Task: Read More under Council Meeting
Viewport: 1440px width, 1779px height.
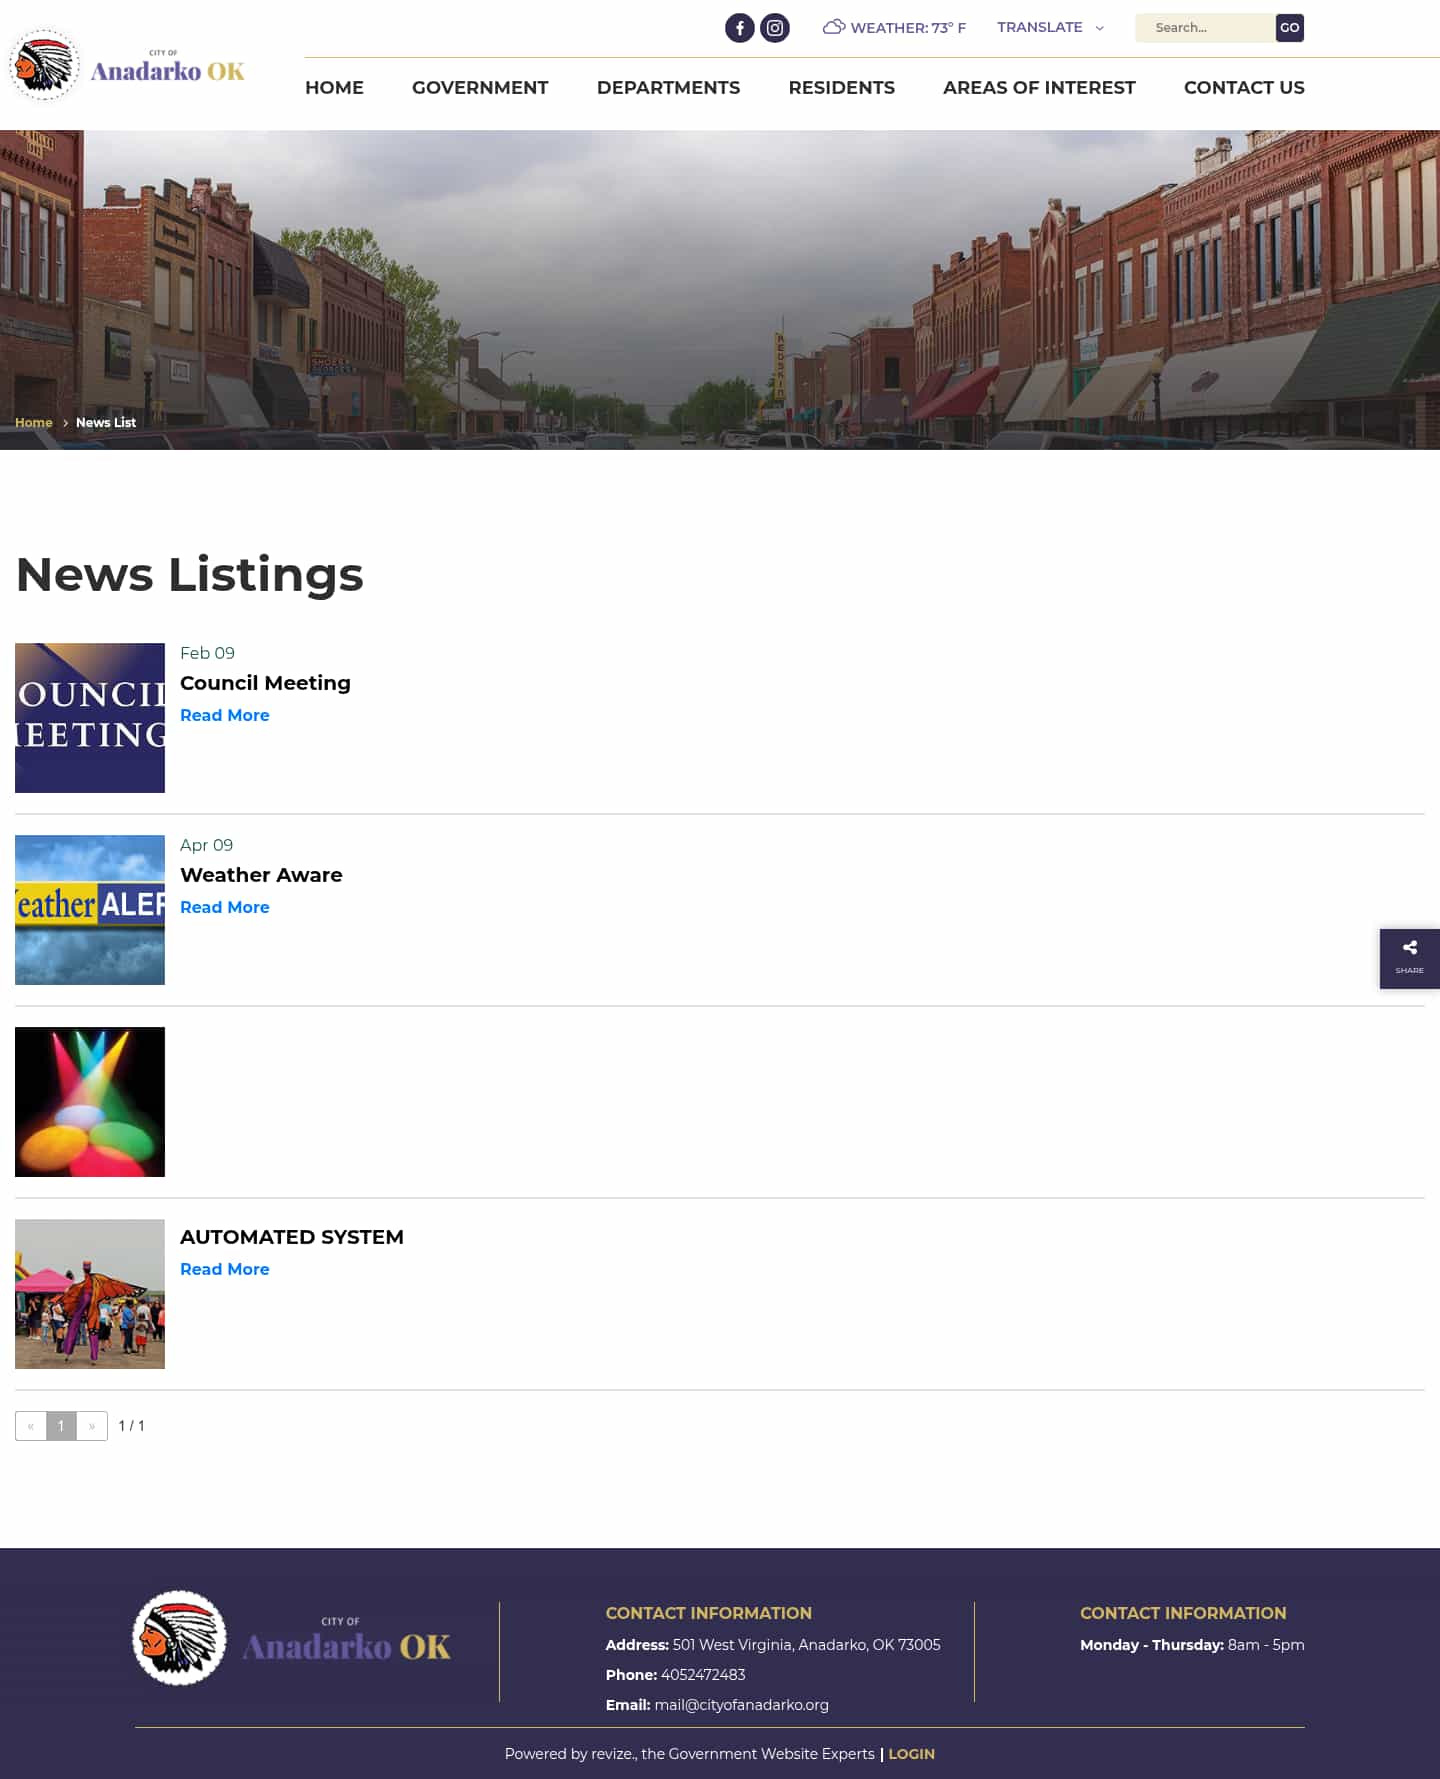Action: (x=225, y=715)
